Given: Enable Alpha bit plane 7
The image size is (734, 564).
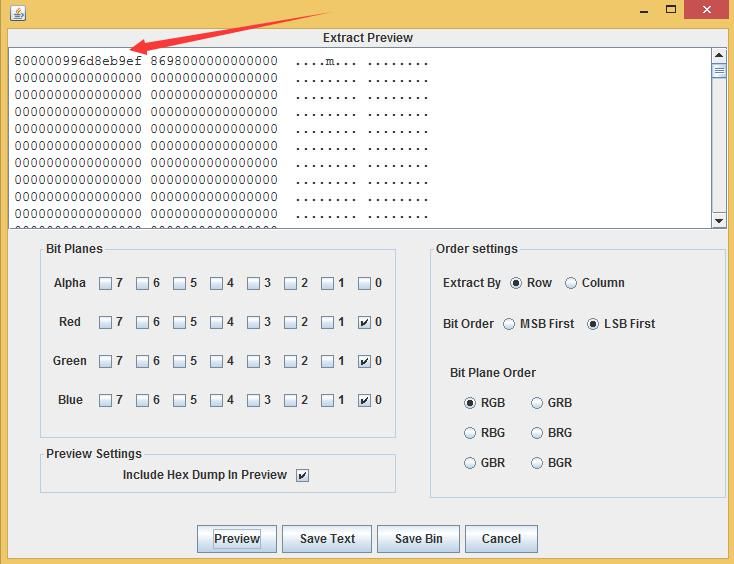Looking at the screenshot, I should 105,283.
